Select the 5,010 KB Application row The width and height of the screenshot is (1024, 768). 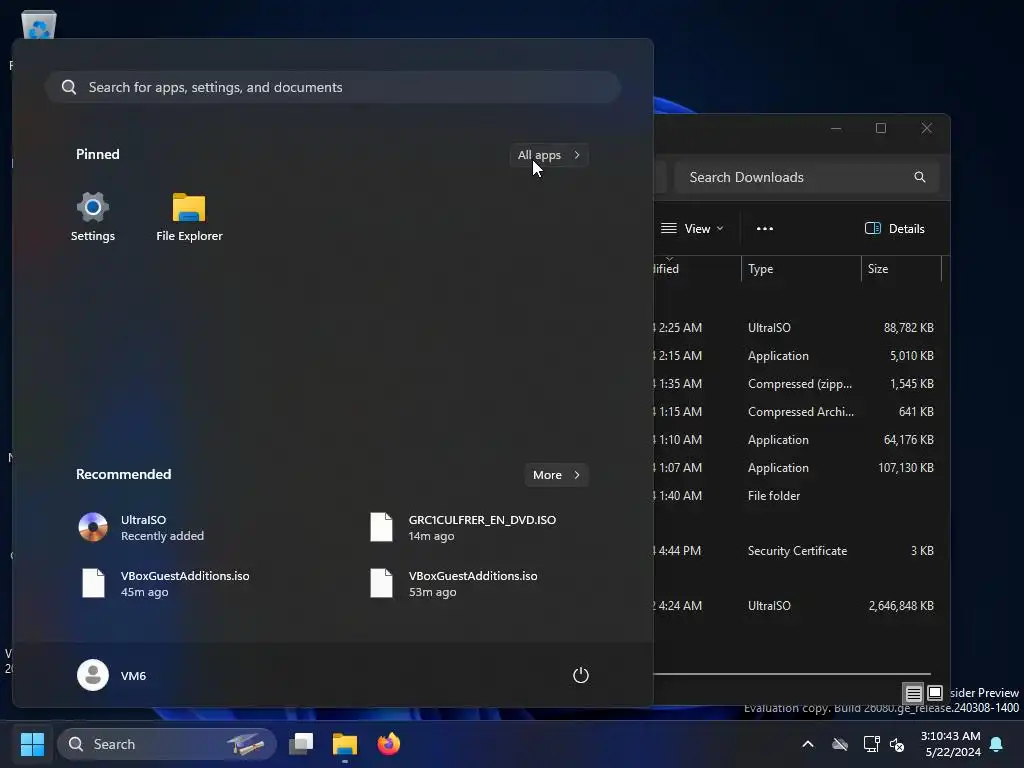point(797,356)
